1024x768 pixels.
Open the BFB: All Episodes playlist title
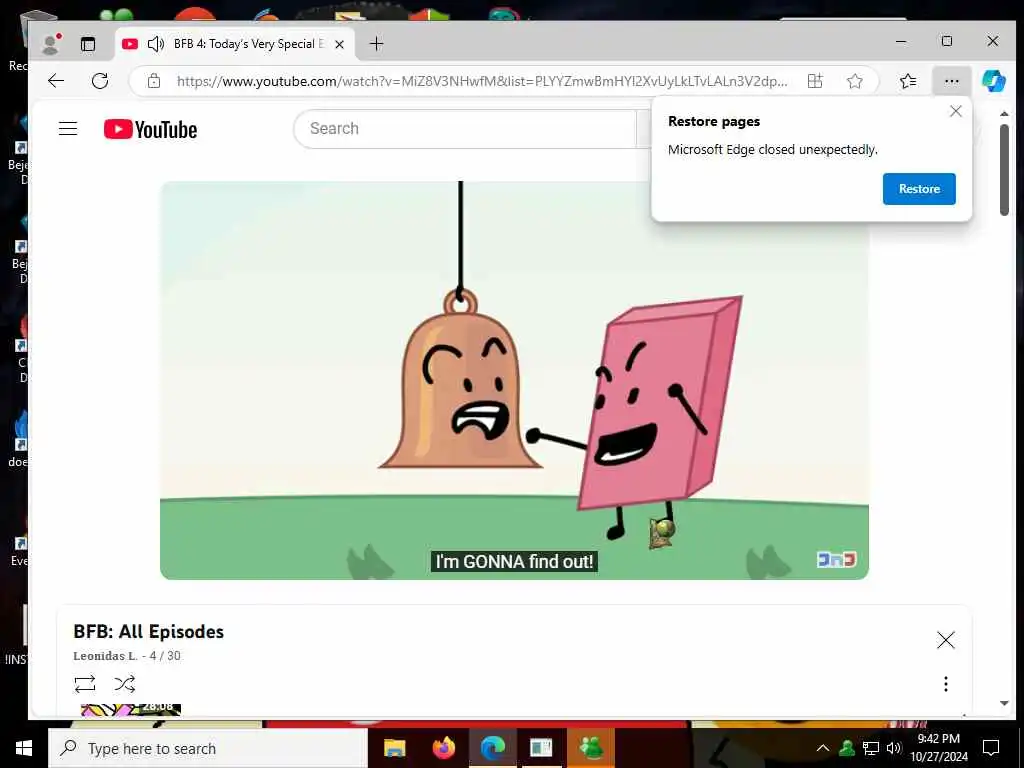point(148,632)
